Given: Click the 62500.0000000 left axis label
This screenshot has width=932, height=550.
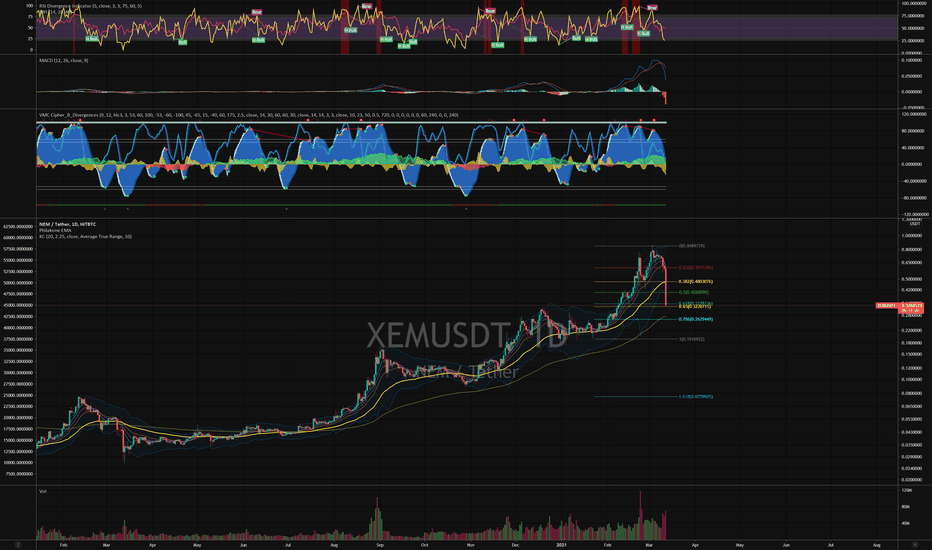Looking at the screenshot, I should (18, 227).
